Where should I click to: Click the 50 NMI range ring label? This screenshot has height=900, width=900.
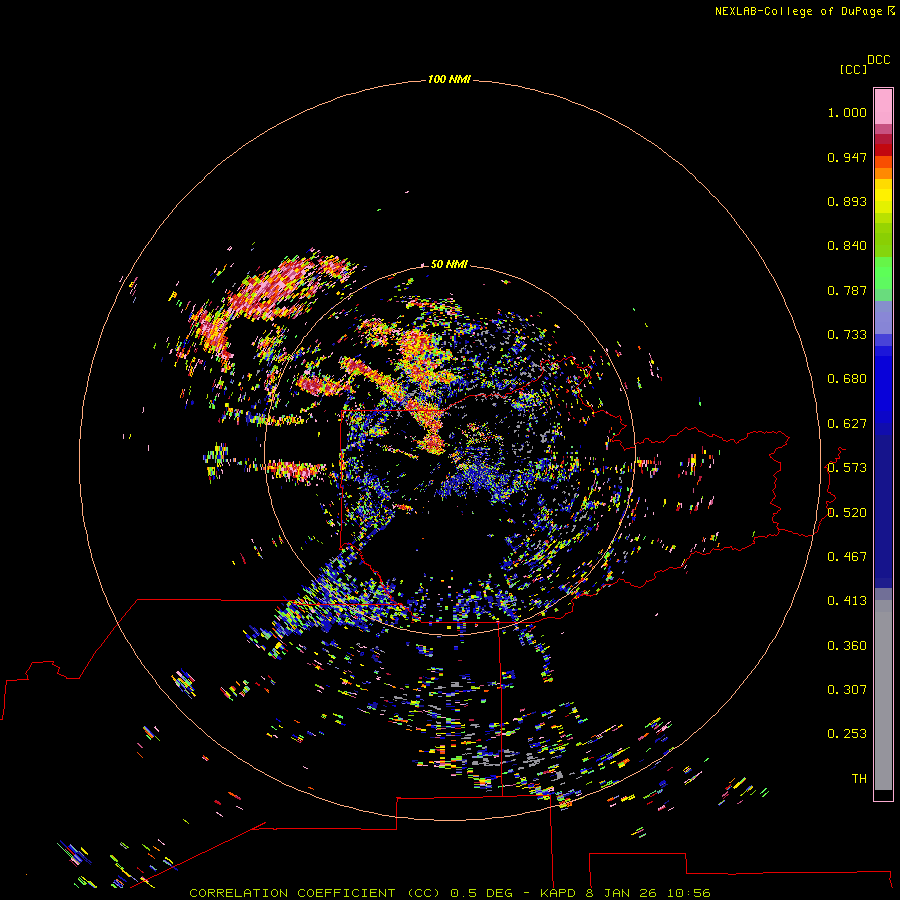(449, 264)
